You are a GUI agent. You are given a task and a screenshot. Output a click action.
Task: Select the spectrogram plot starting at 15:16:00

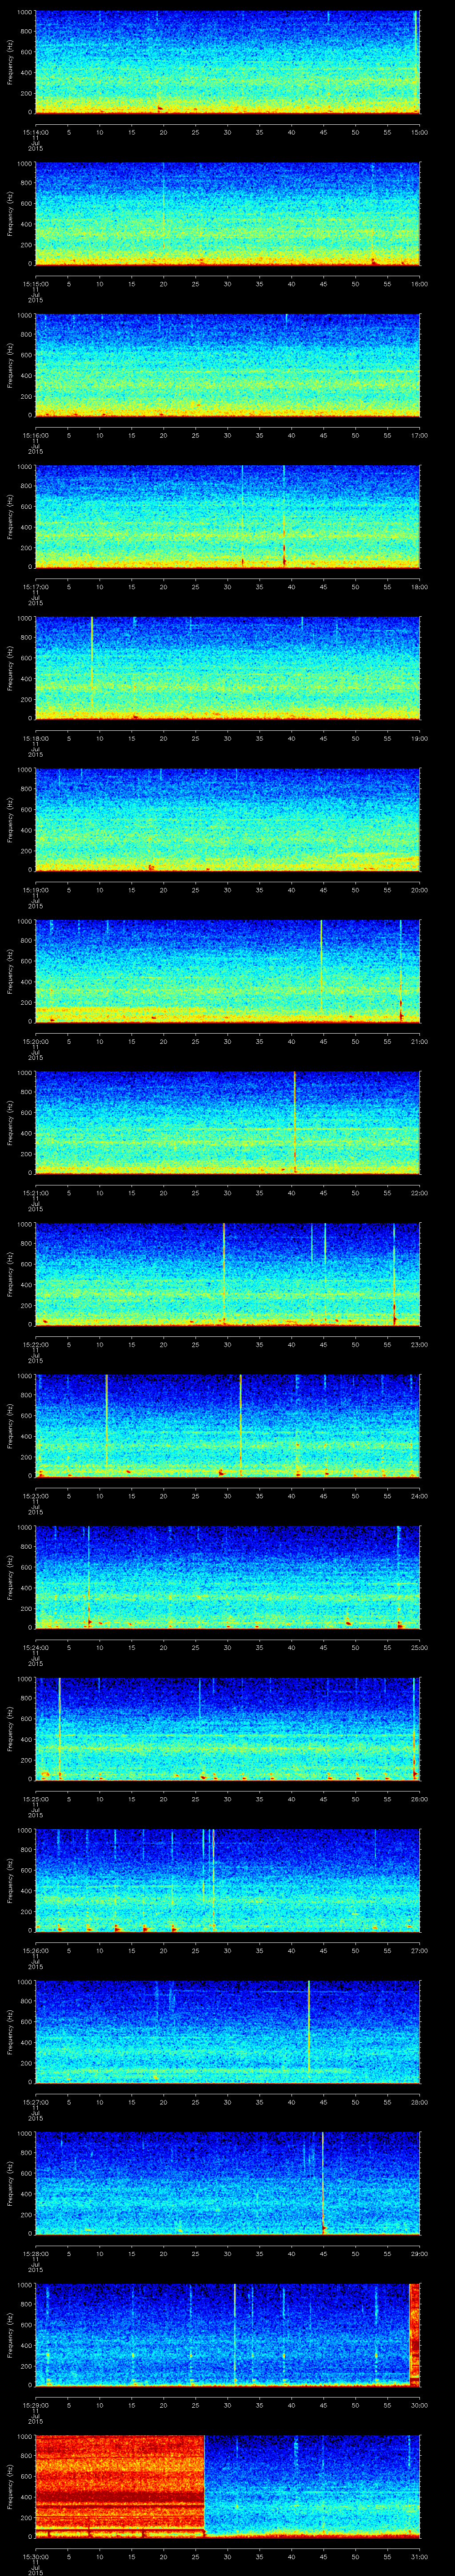(227, 365)
